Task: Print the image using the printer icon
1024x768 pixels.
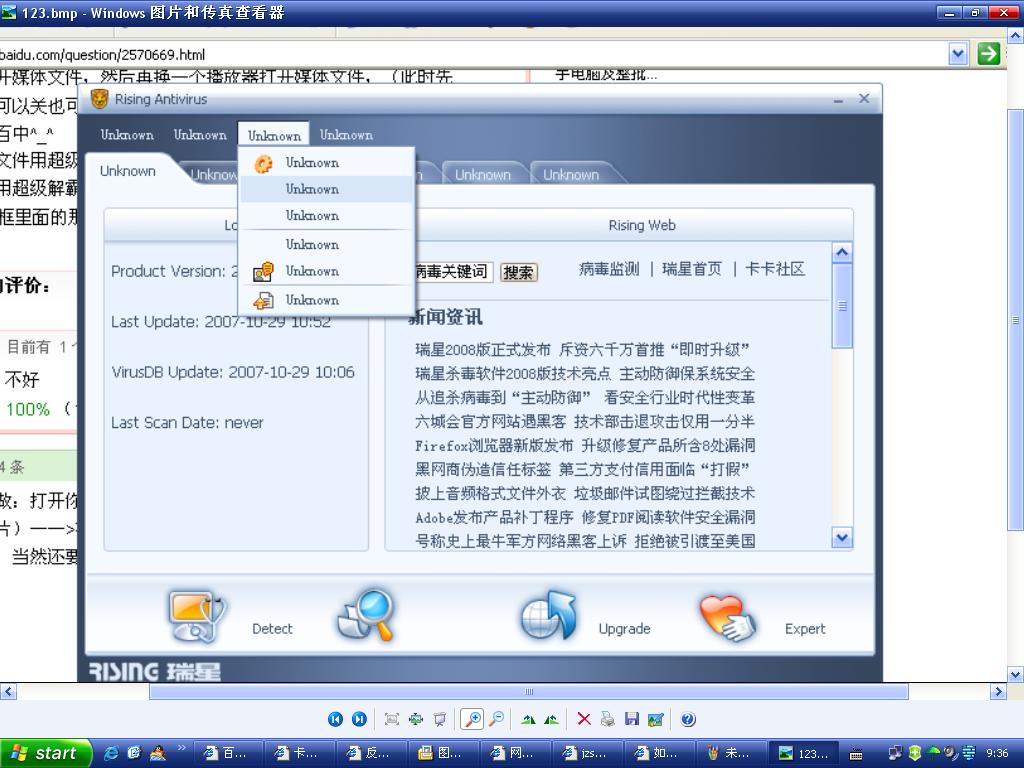Action: 608,719
